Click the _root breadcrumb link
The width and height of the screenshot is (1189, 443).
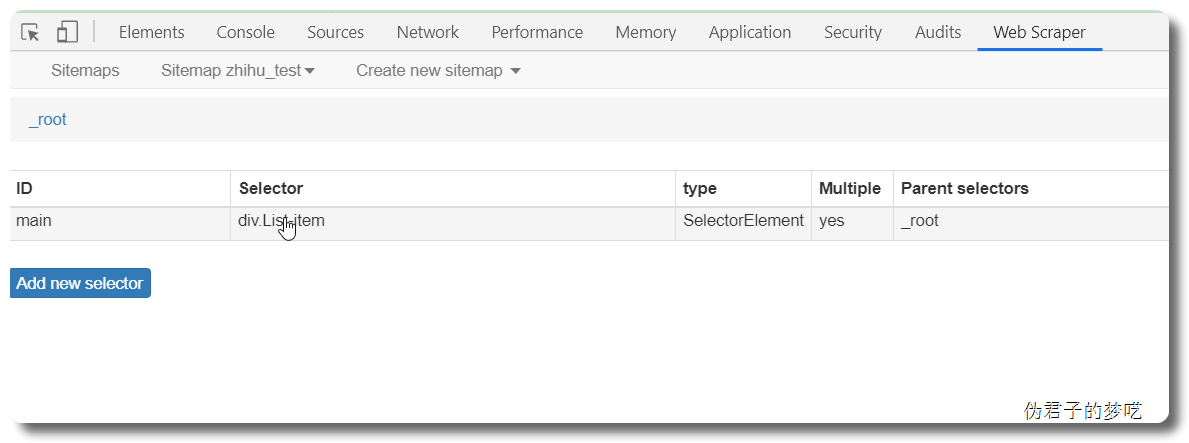[48, 120]
